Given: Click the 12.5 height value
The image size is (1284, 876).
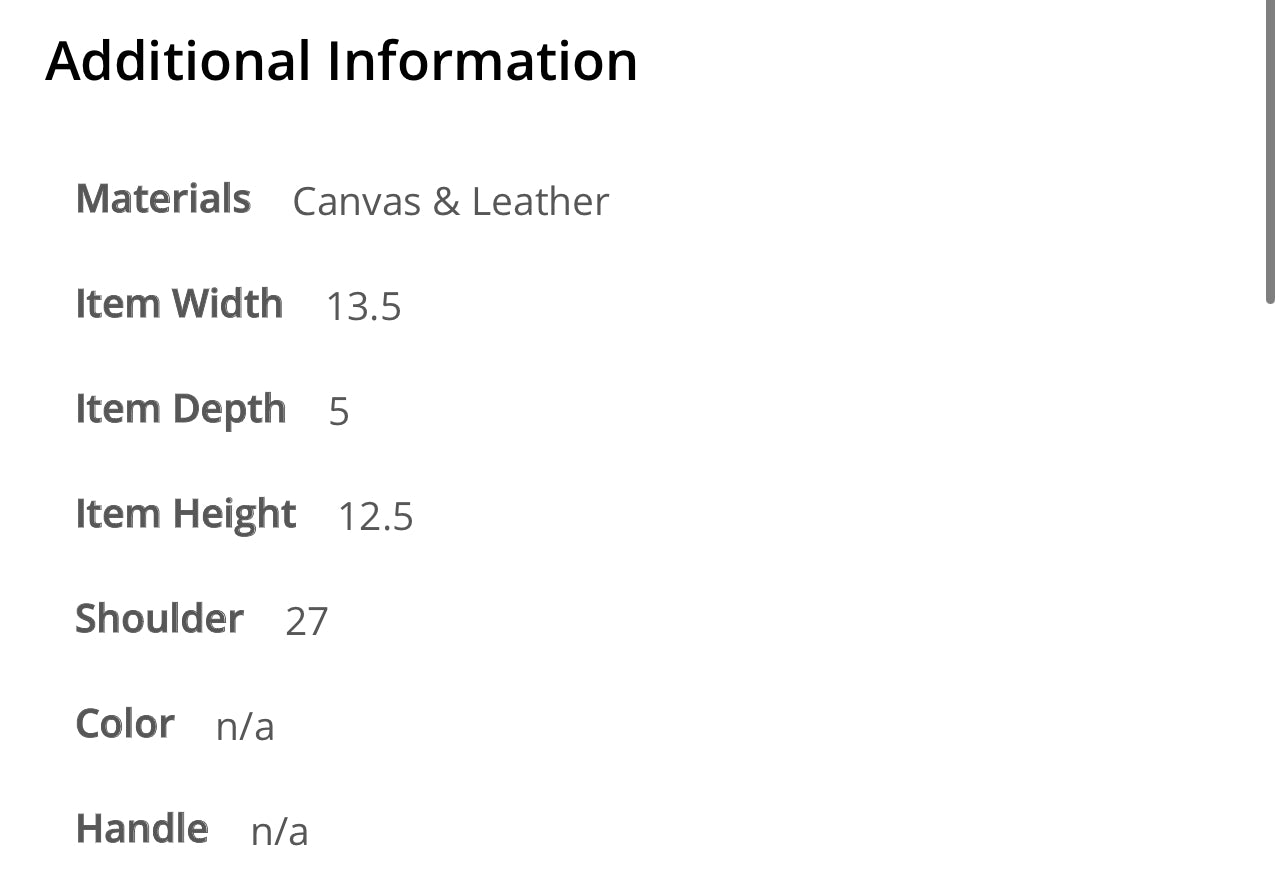Looking at the screenshot, I should pyautogui.click(x=375, y=517).
